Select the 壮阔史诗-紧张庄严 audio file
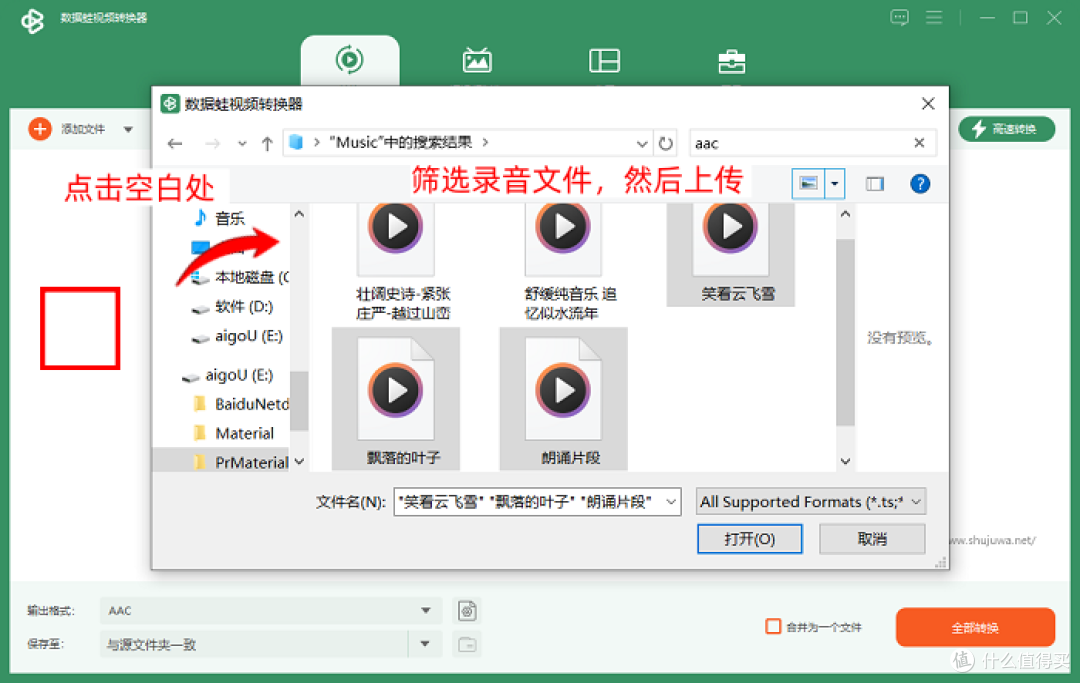Image resolution: width=1080 pixels, height=683 pixels. point(396,262)
